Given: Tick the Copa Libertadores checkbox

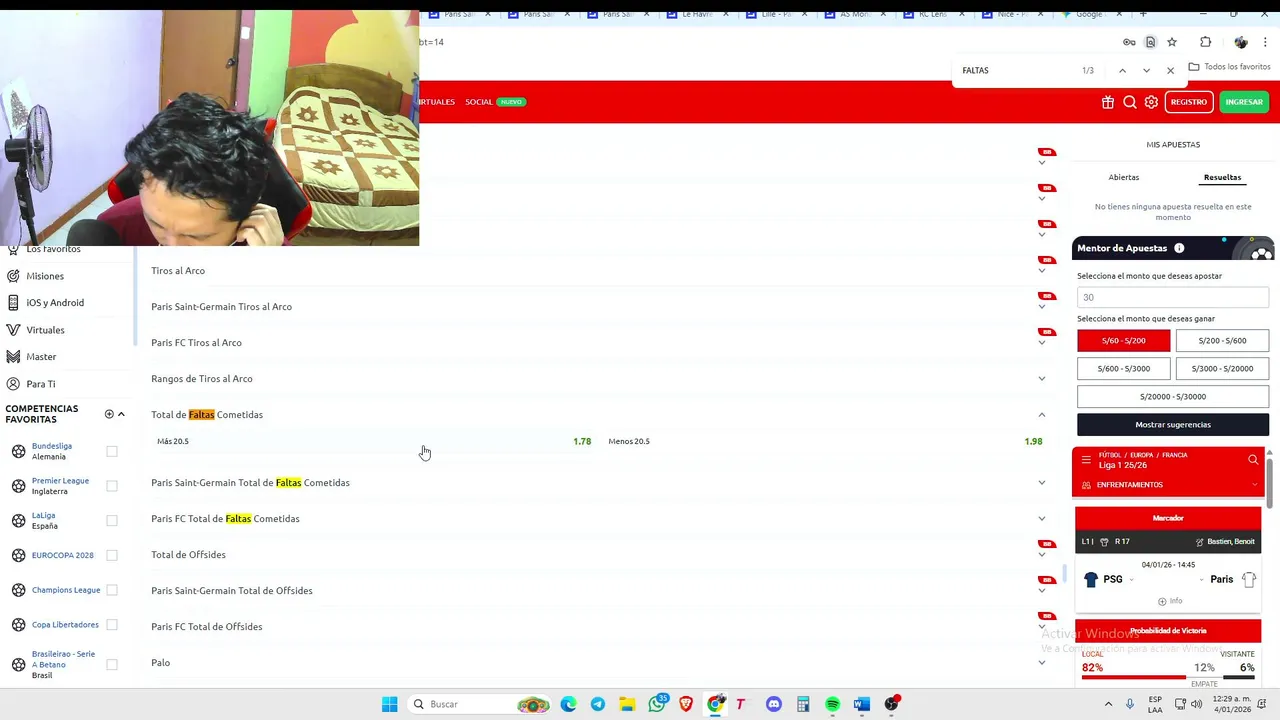Looking at the screenshot, I should pos(112,625).
